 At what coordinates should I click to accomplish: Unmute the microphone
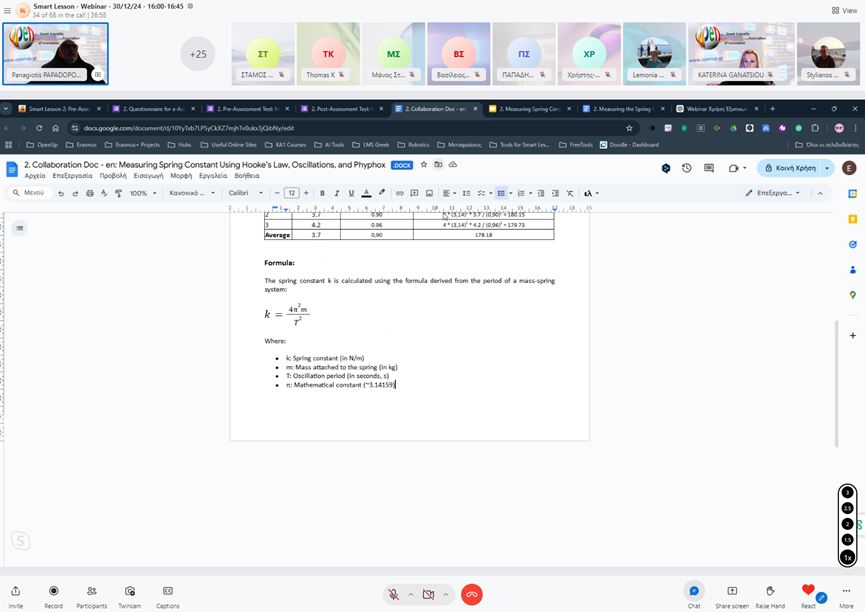[396, 594]
